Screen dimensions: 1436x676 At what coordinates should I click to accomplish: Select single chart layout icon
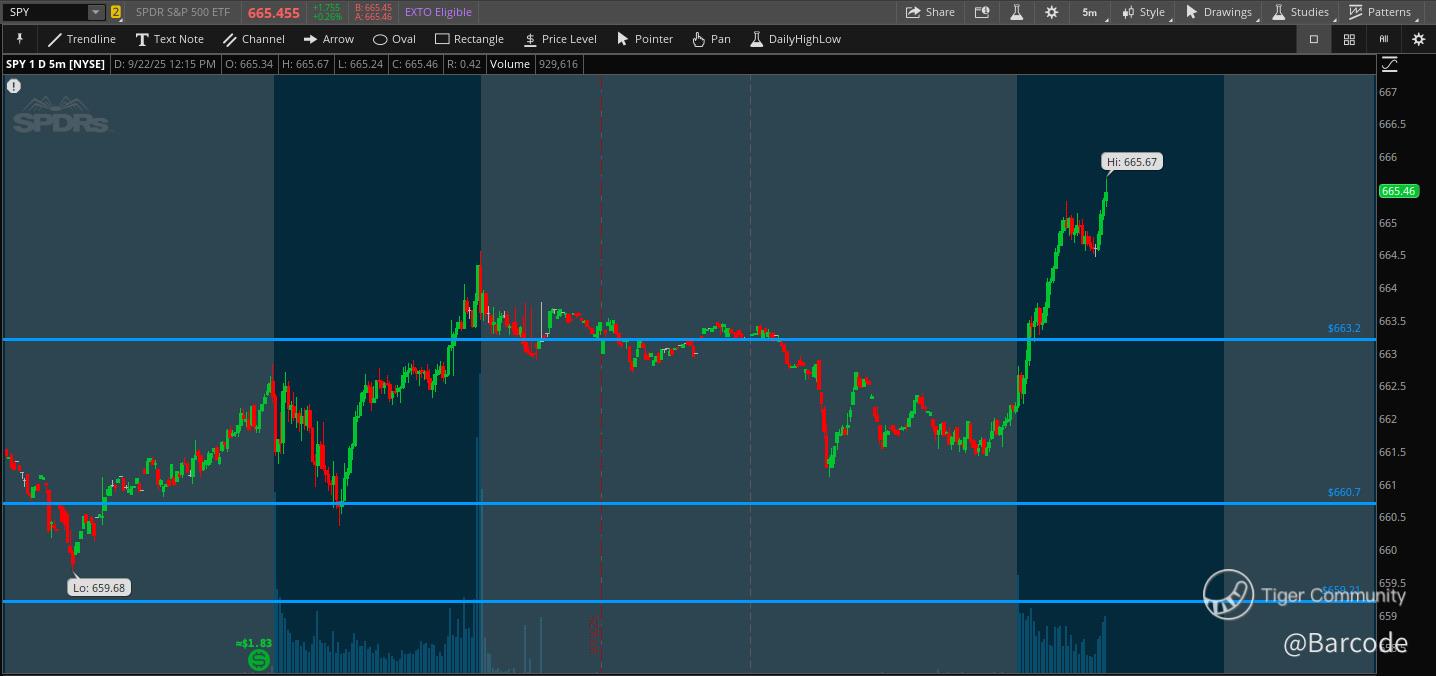click(x=1314, y=39)
